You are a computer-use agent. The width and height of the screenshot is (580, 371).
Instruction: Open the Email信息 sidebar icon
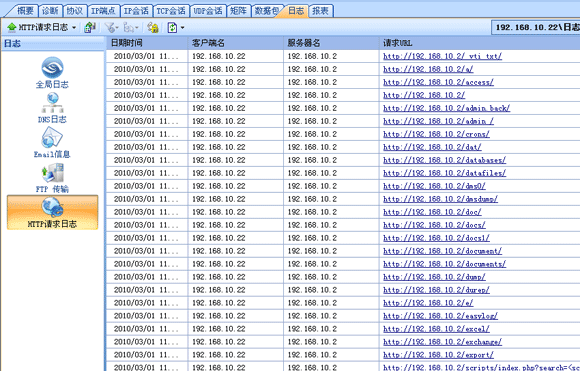point(52,143)
